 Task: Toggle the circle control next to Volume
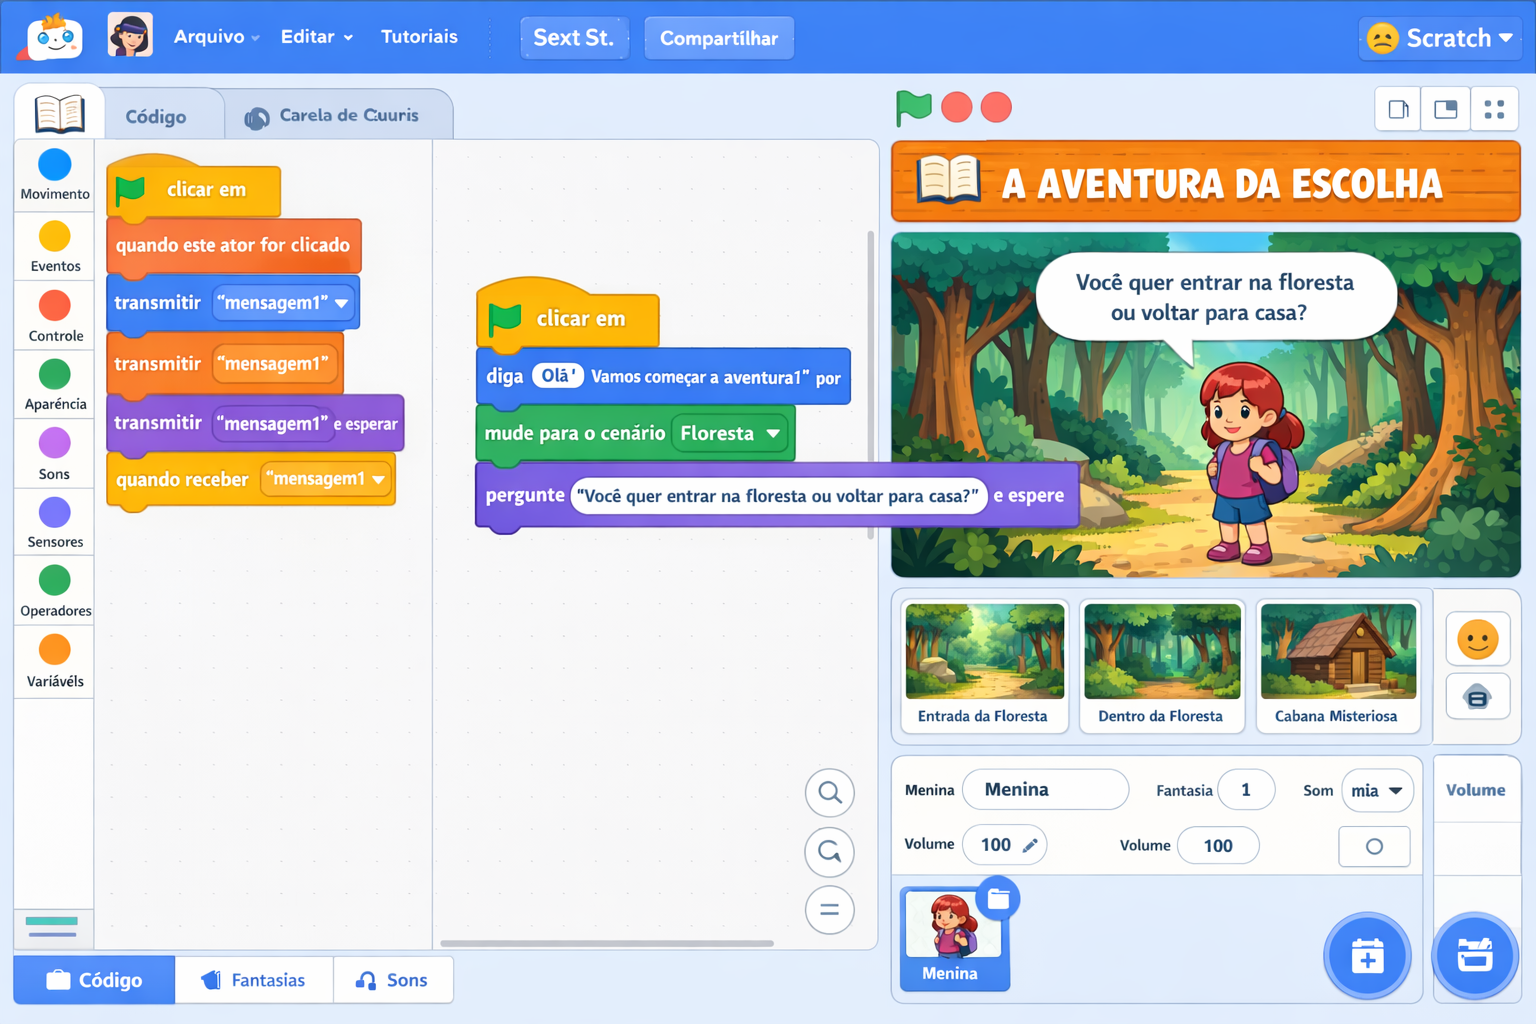pyautogui.click(x=1374, y=846)
